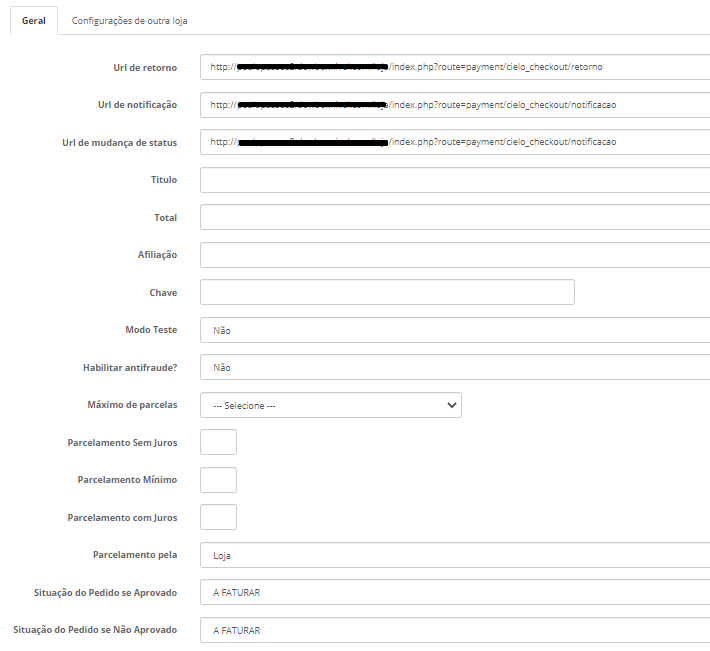The height and width of the screenshot is (651, 710).
Task: Click the Parcelamento pela label
Action: tap(135, 555)
